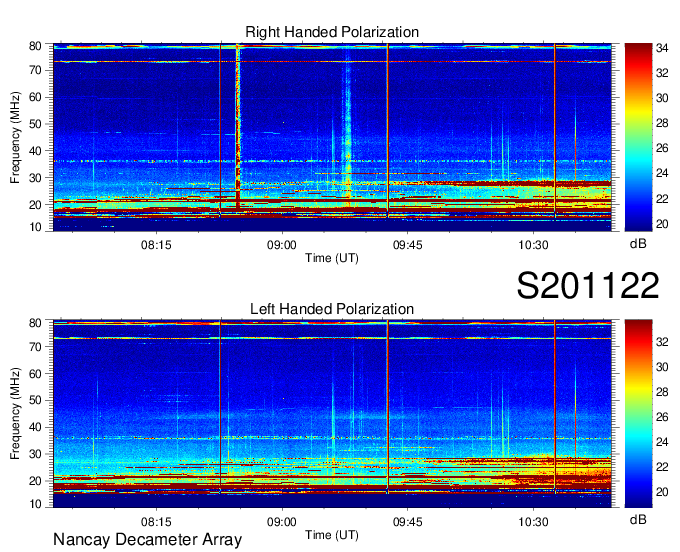
Task: Select the observation ID text "S201122"
Action: click(x=588, y=285)
